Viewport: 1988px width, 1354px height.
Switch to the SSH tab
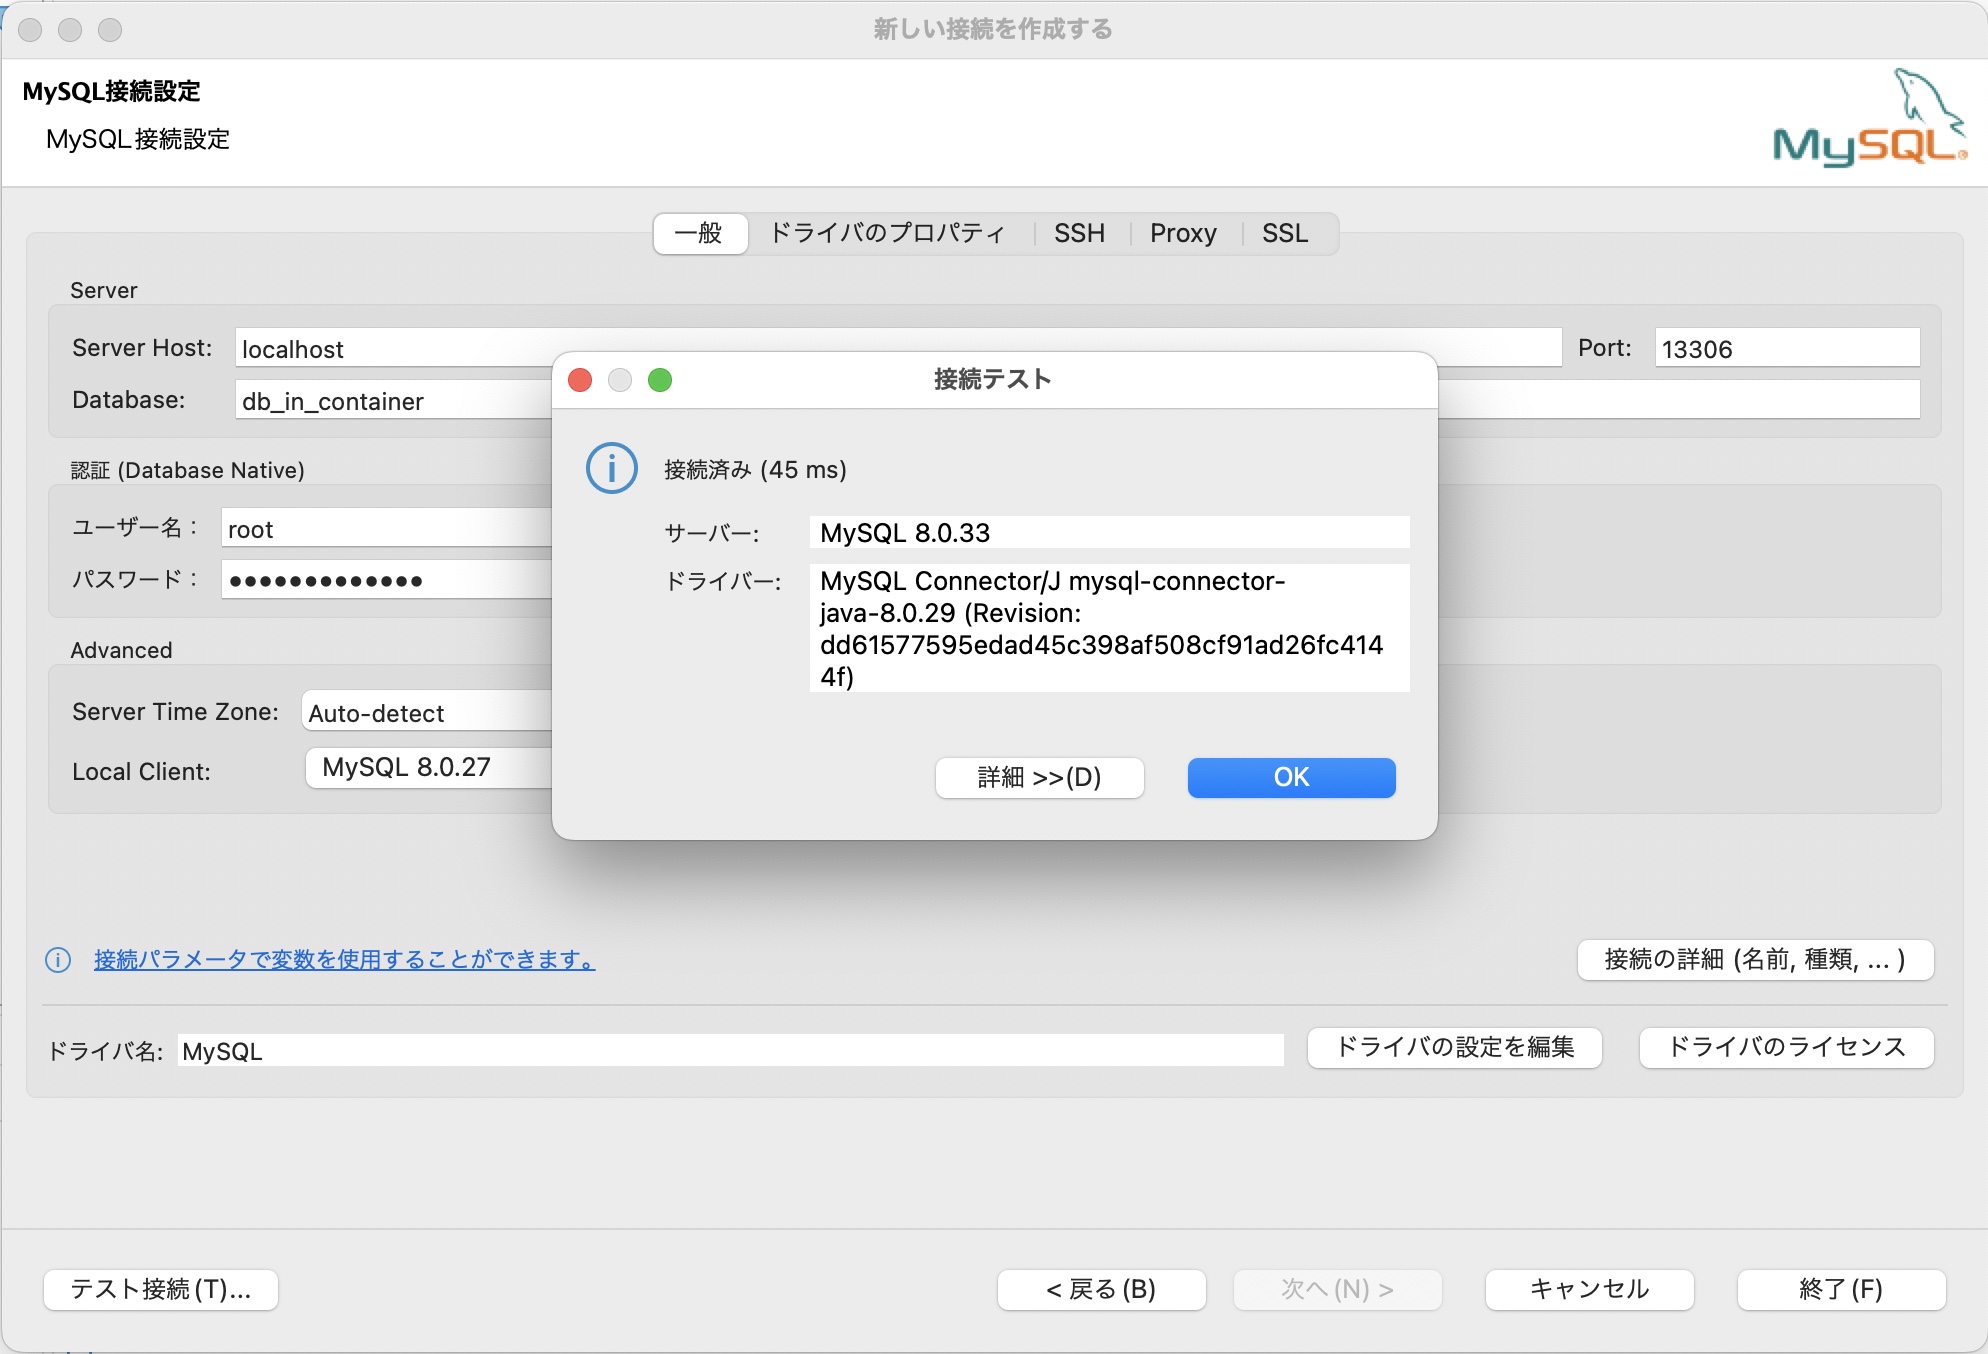pyautogui.click(x=1079, y=233)
